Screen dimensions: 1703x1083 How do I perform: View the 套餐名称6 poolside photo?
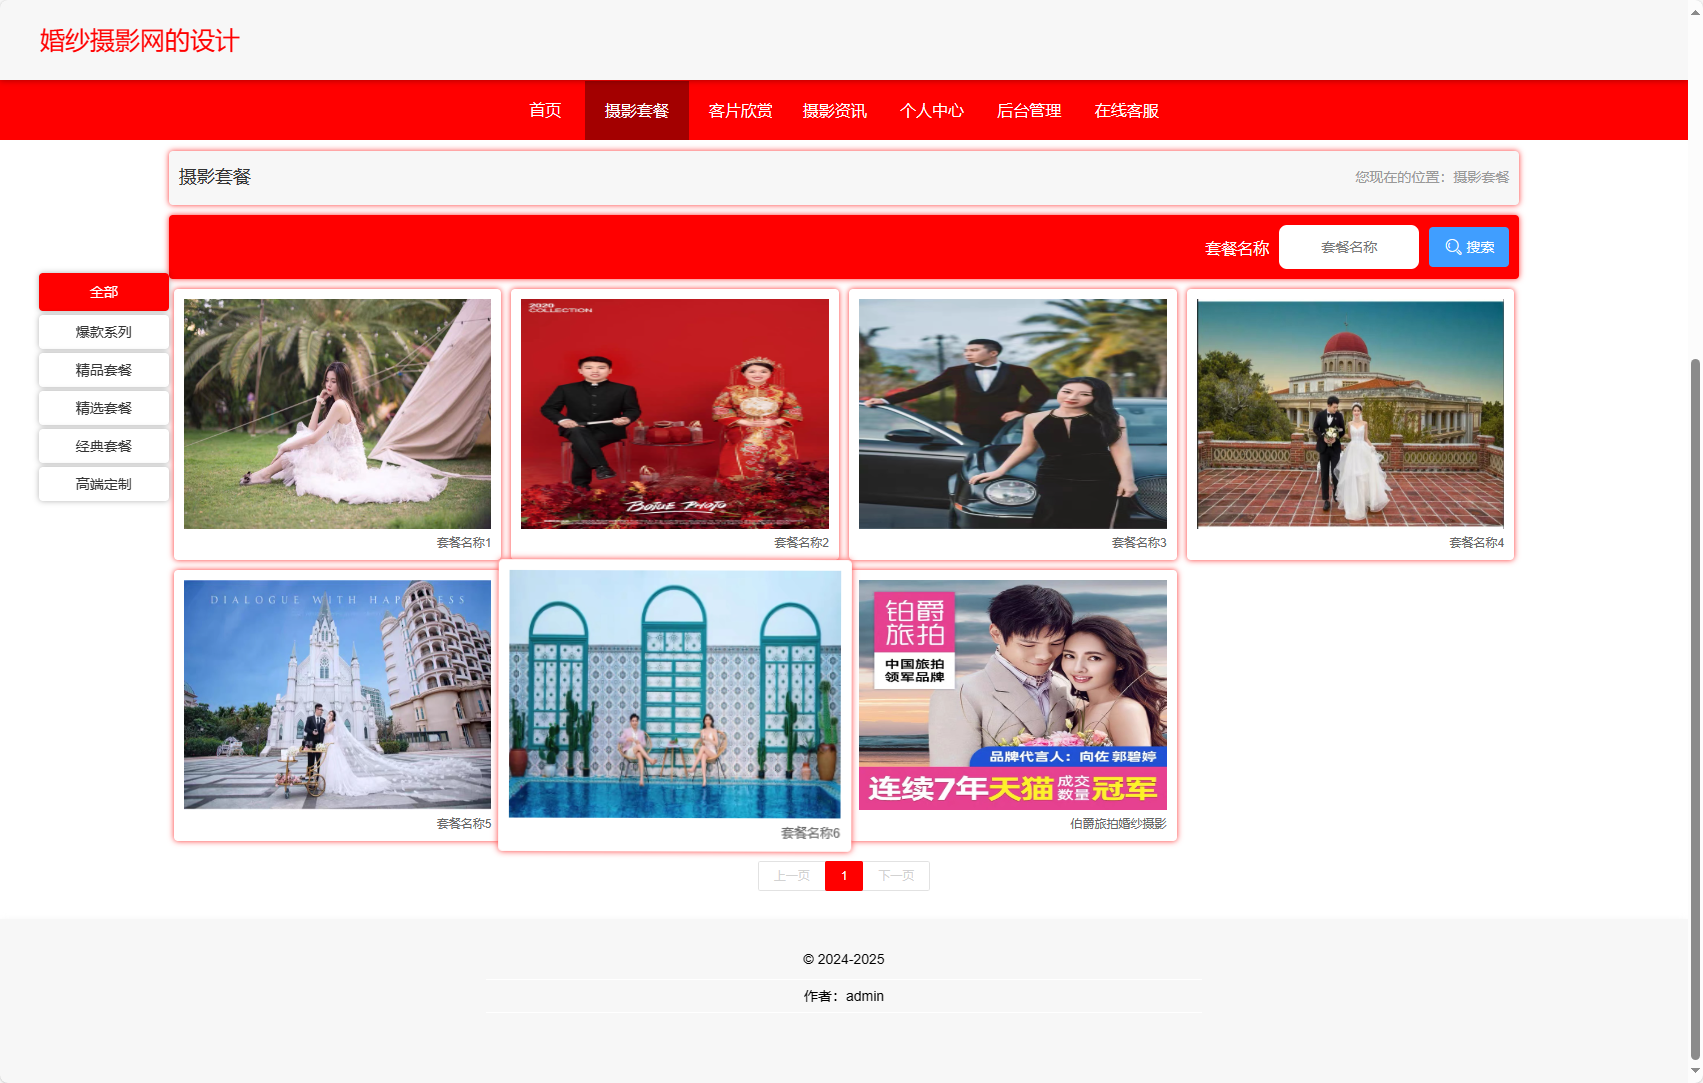675,694
